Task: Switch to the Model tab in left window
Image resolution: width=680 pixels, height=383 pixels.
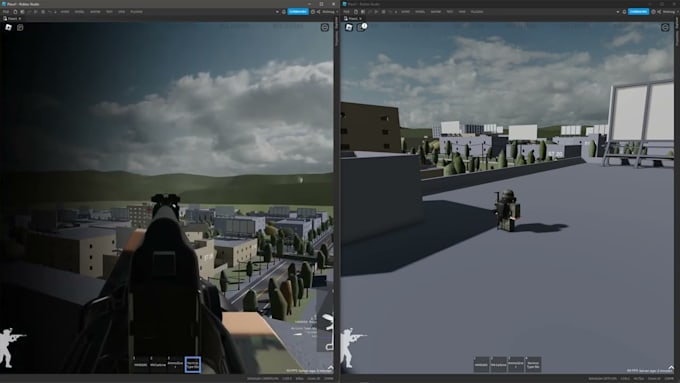Action: (79, 12)
